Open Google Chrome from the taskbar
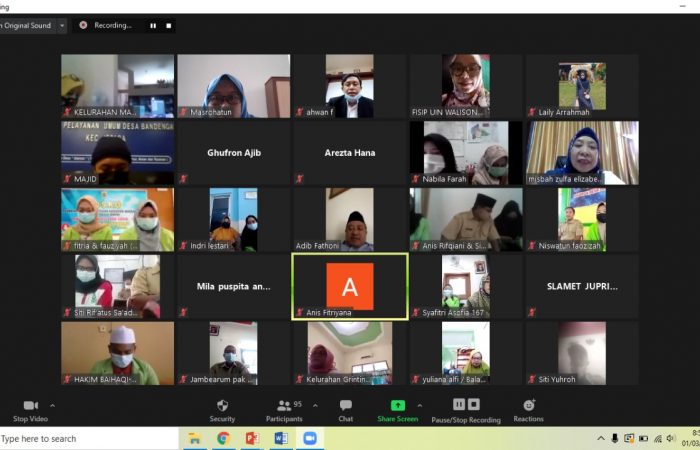The image size is (700, 450). tap(223, 438)
